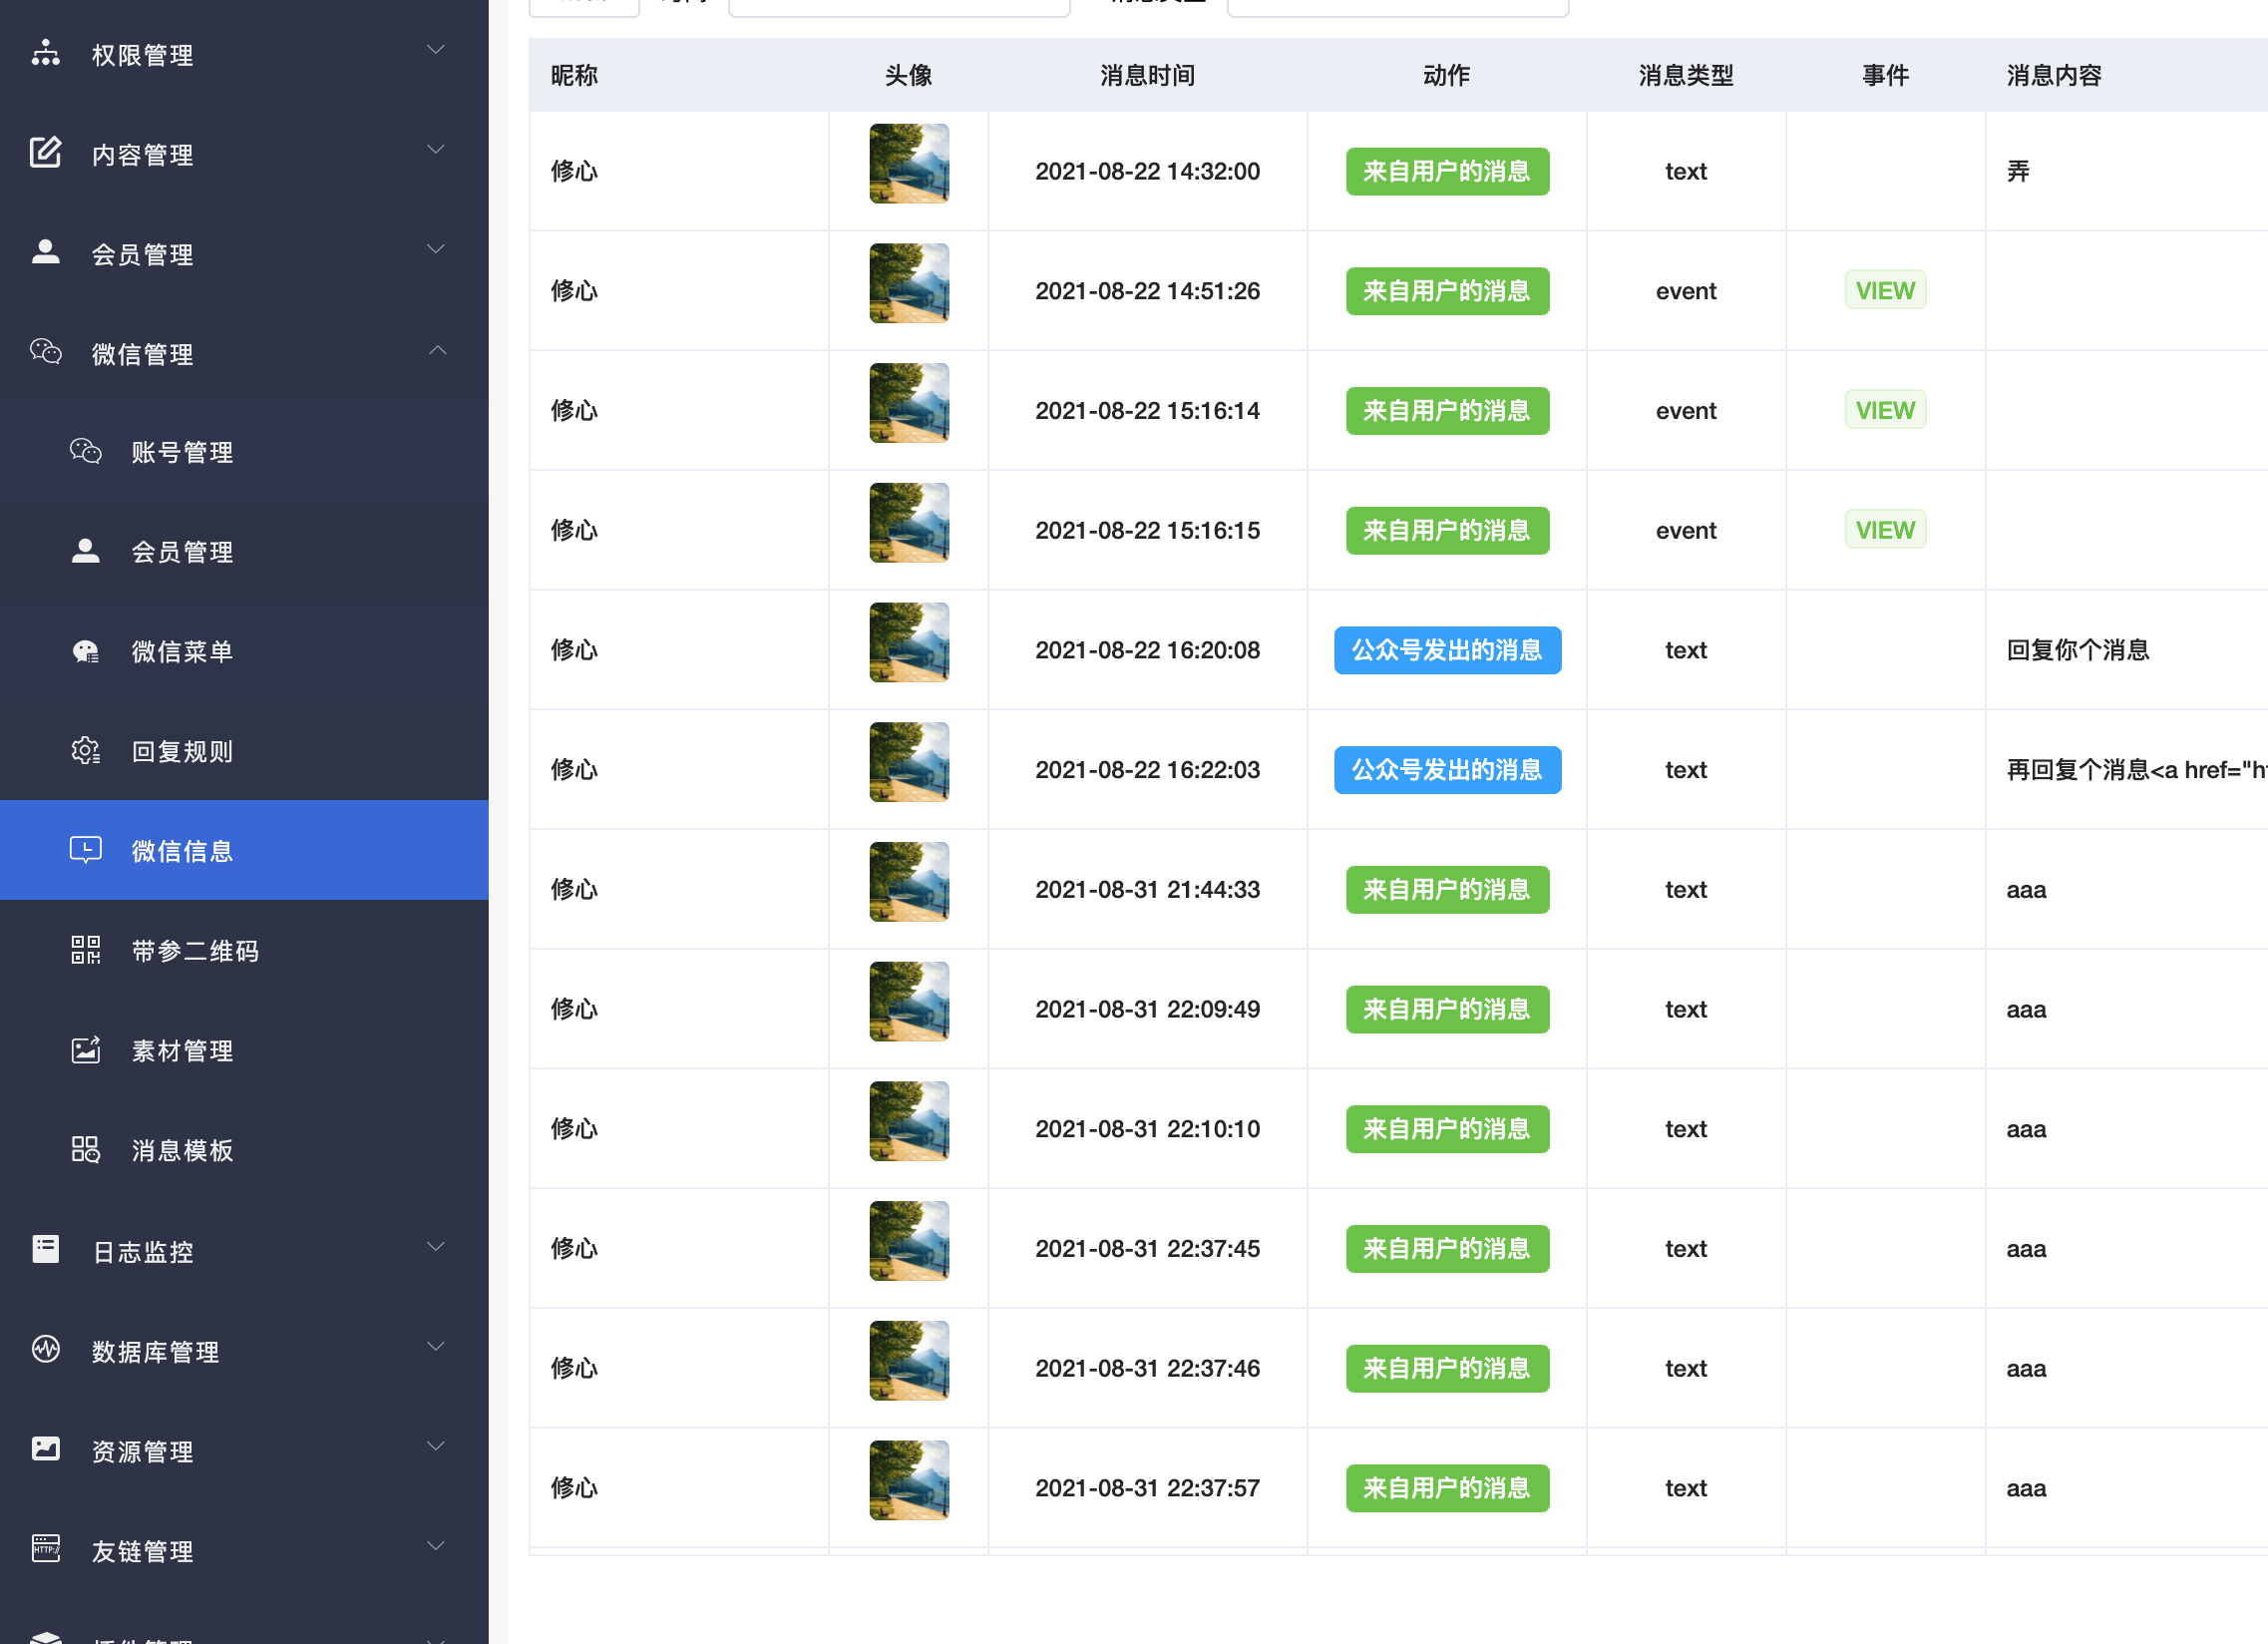2268x1644 pixels.
Task: Open the avatar thumbnail in first row
Action: coord(908,164)
